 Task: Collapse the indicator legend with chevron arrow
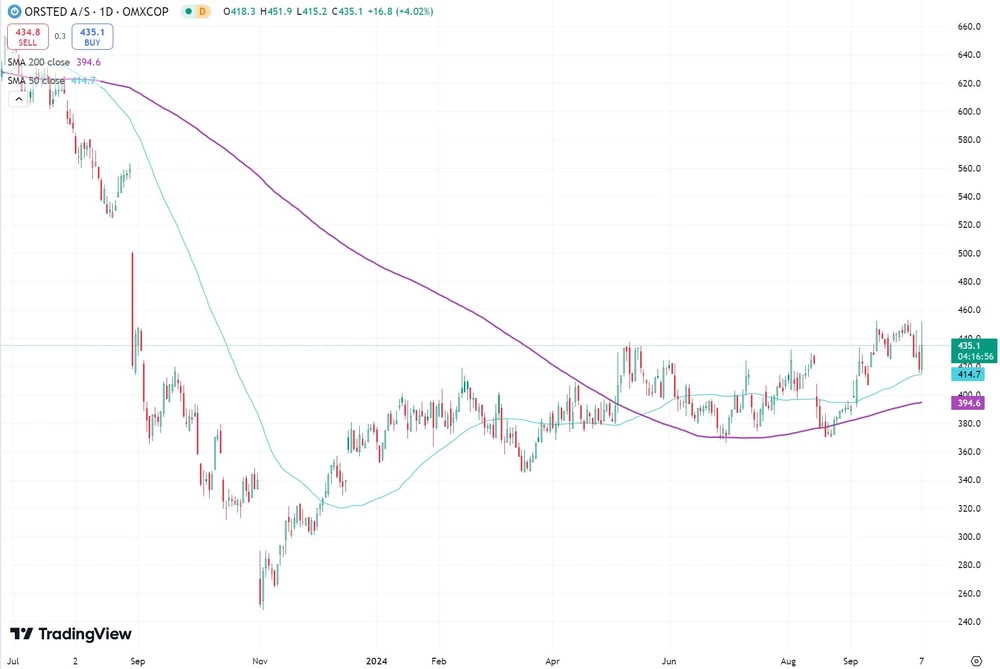tap(17, 99)
